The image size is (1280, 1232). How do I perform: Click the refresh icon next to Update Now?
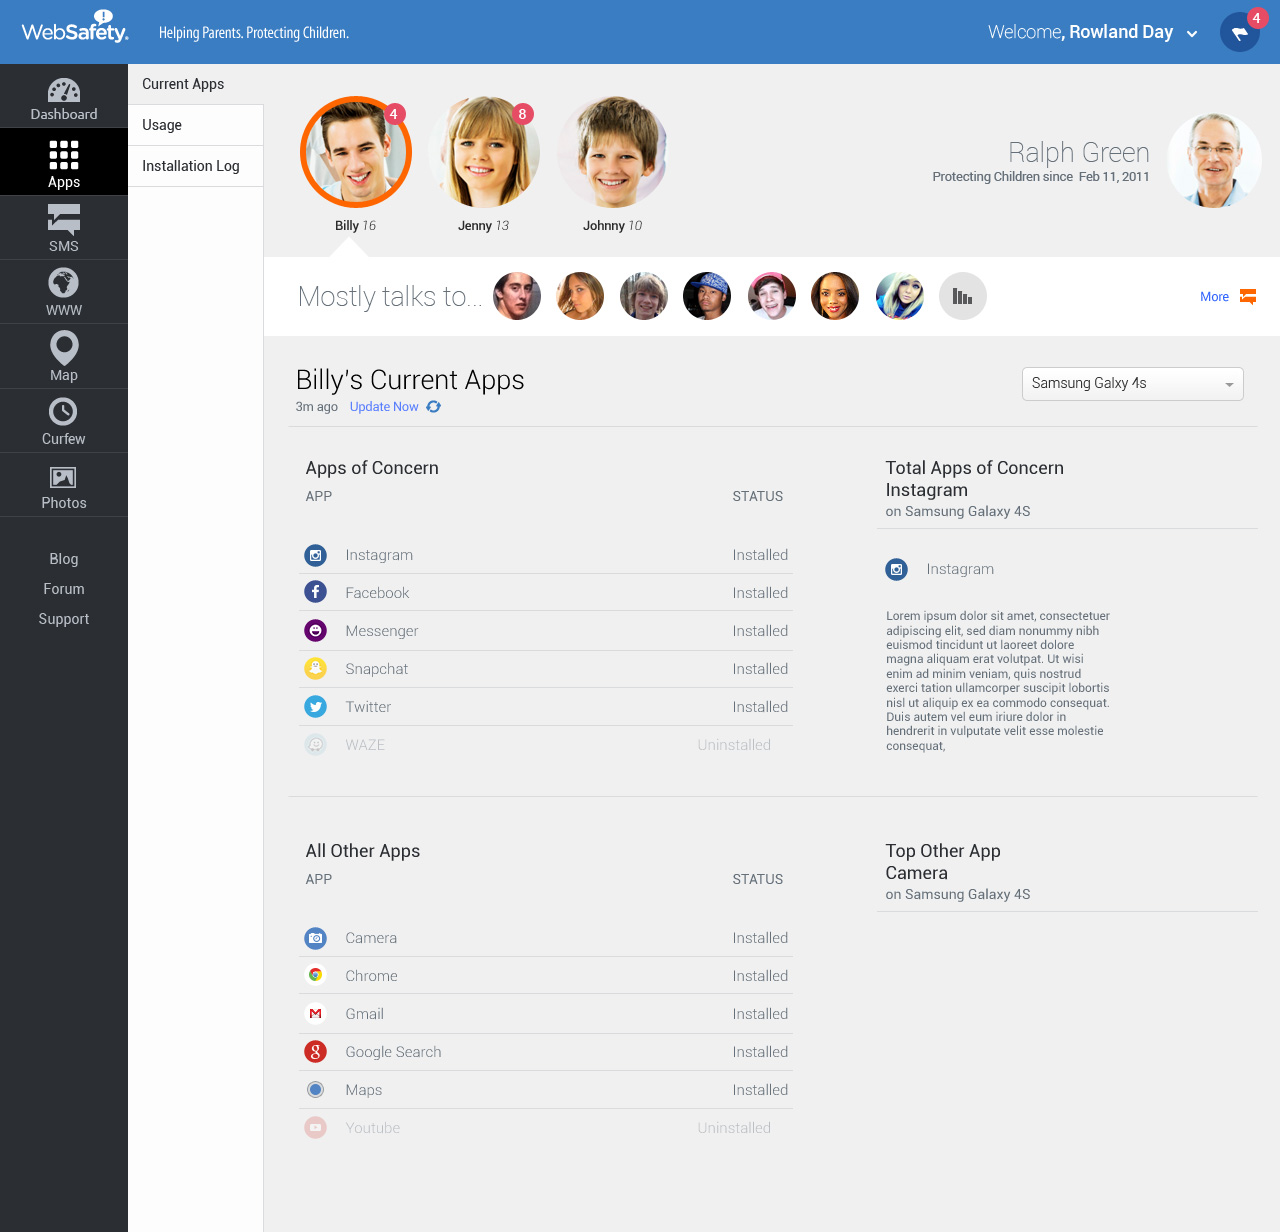pyautogui.click(x=433, y=406)
